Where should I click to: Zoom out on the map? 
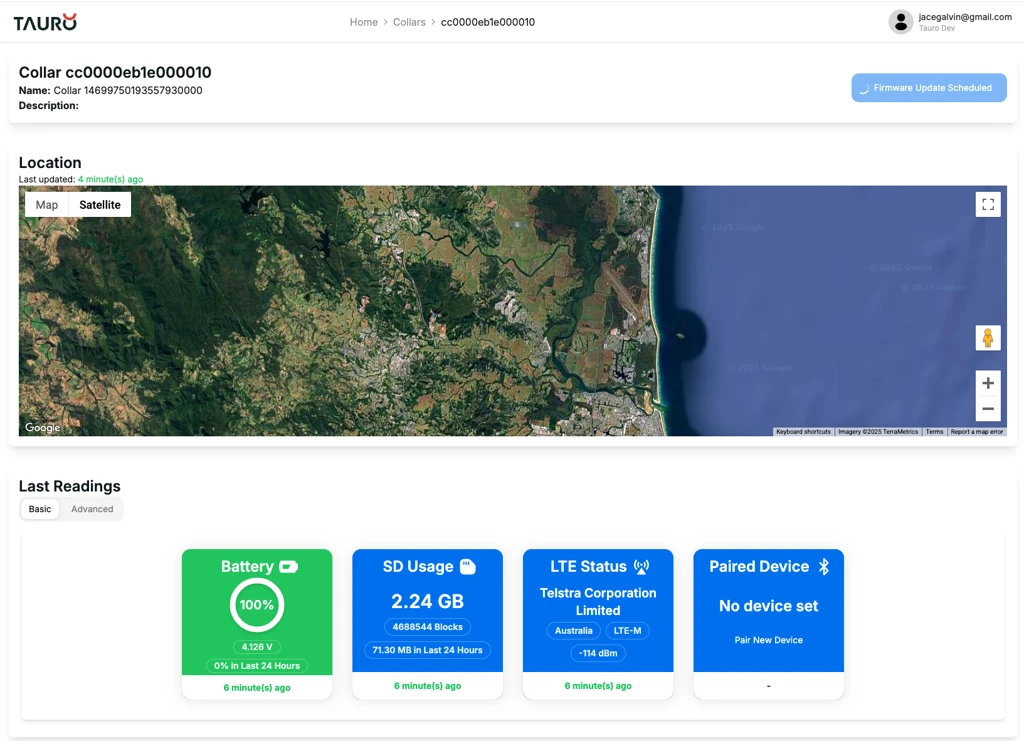click(x=987, y=409)
